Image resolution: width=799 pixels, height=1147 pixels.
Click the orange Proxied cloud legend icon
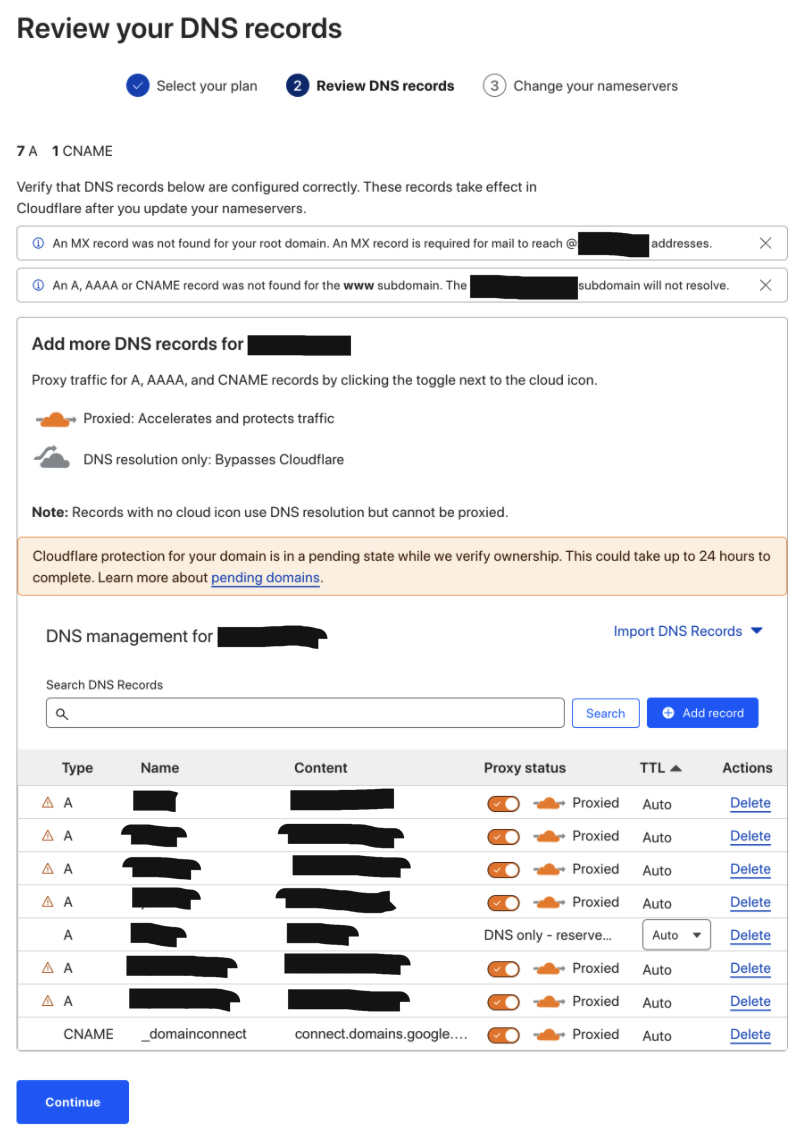coord(55,419)
